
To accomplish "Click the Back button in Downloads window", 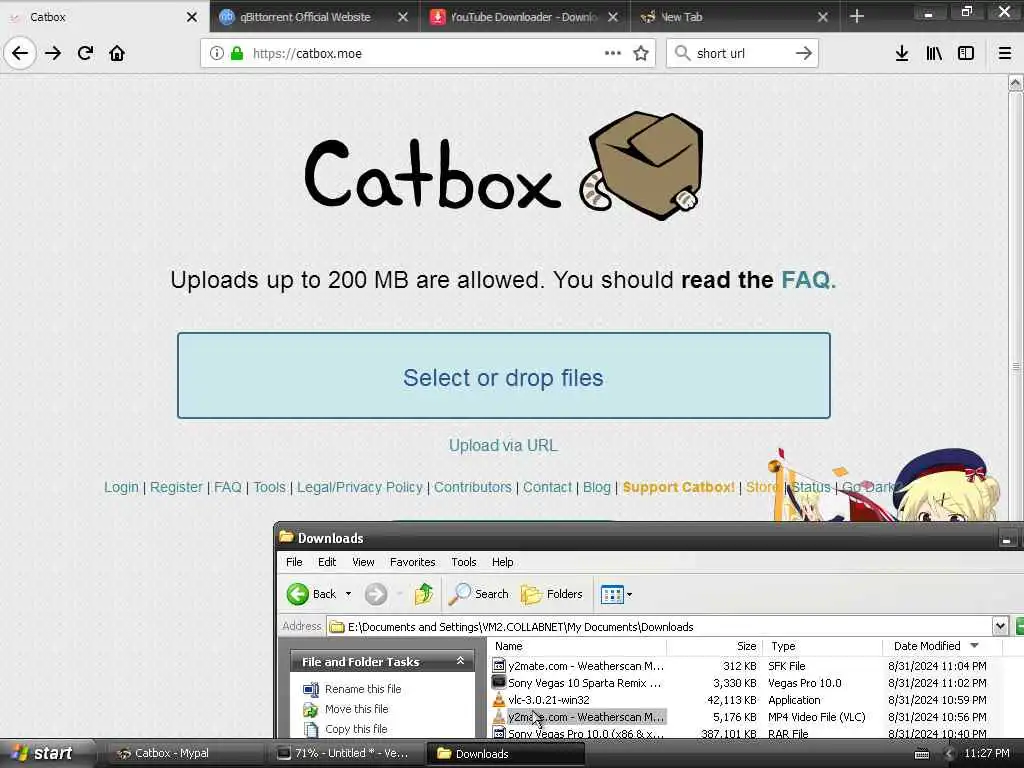I will point(312,594).
